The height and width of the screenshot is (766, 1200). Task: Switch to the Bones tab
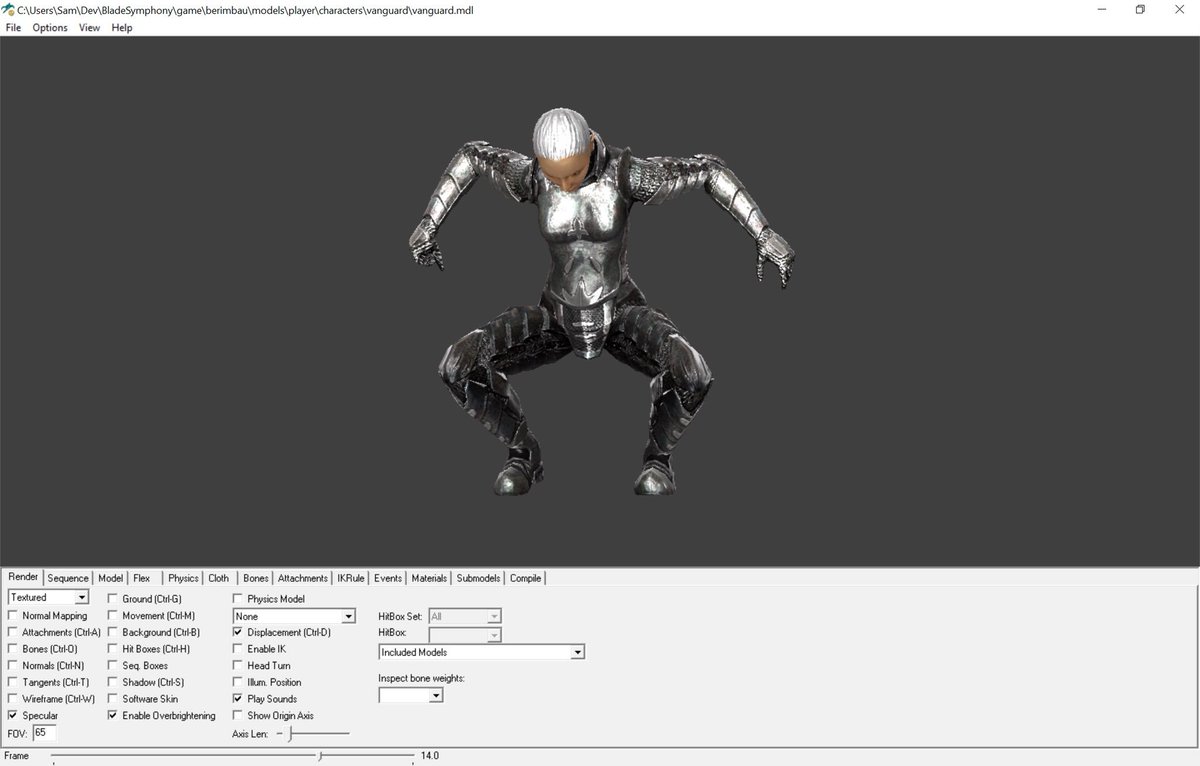coord(256,578)
